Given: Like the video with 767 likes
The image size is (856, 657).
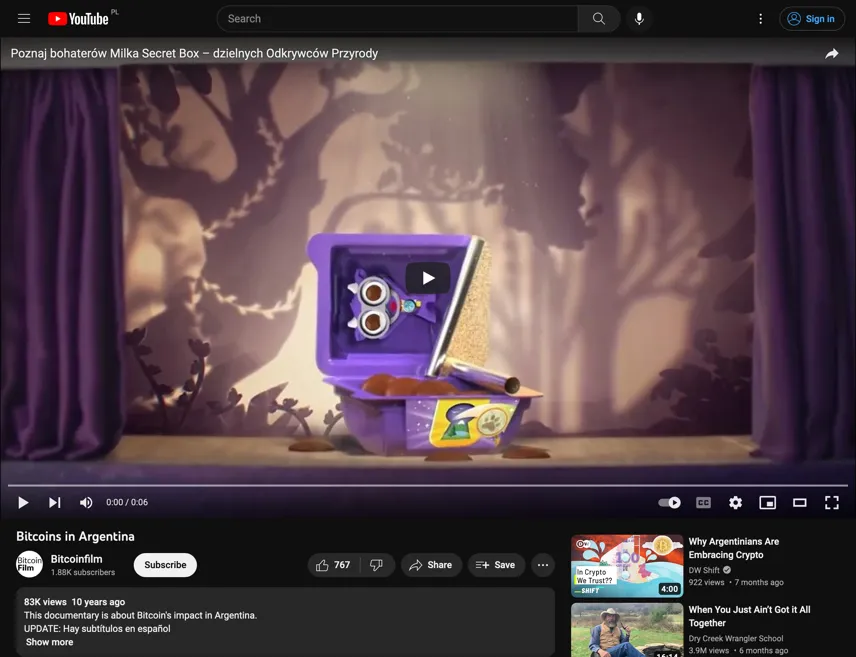Looking at the screenshot, I should (x=334, y=565).
